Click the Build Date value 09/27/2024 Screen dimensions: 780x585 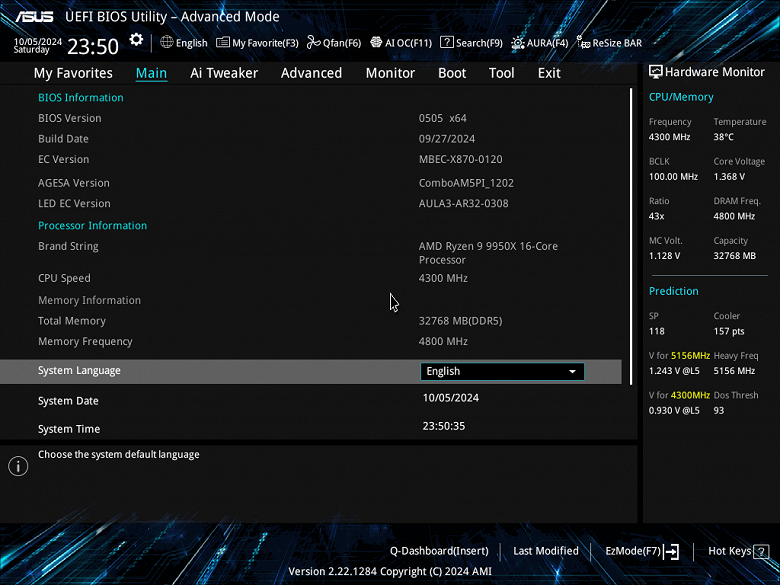coord(447,139)
